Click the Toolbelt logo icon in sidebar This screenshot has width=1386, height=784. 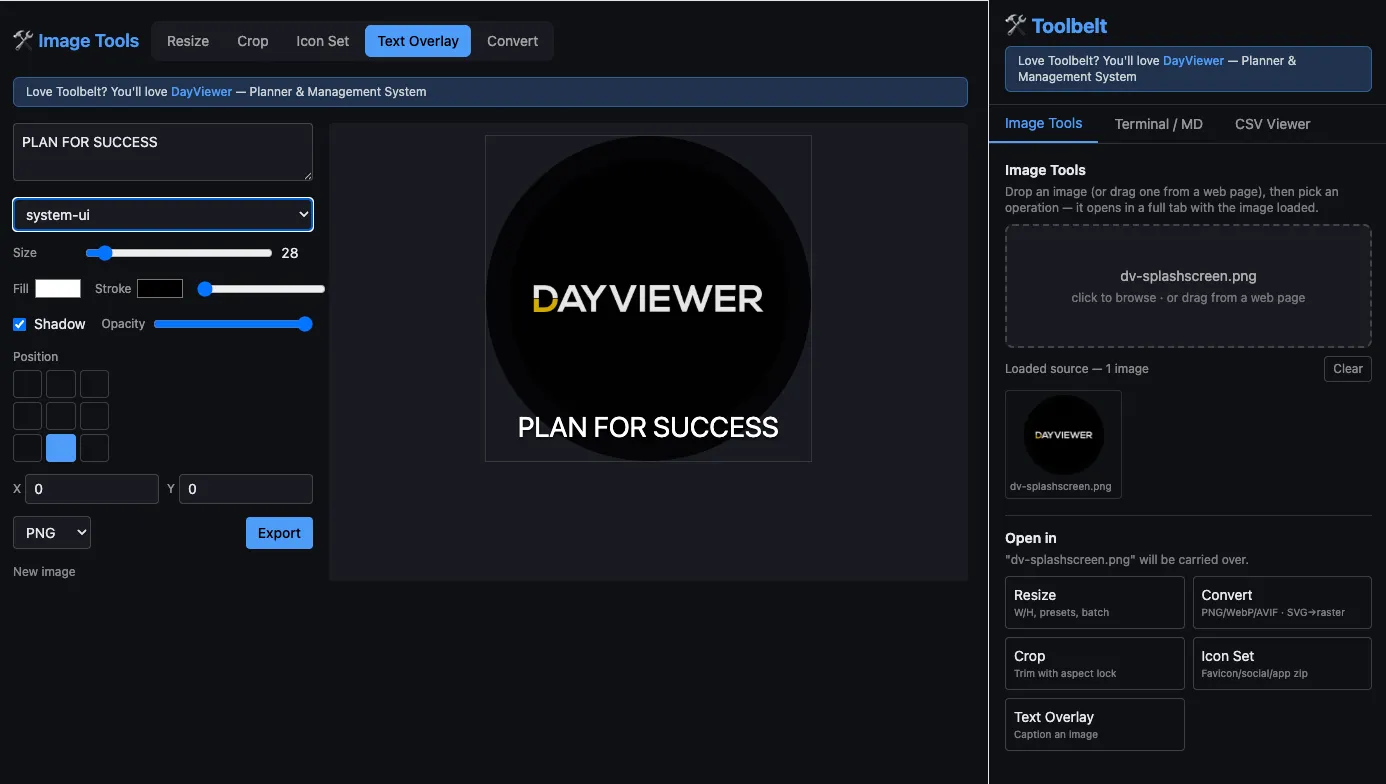point(1016,25)
